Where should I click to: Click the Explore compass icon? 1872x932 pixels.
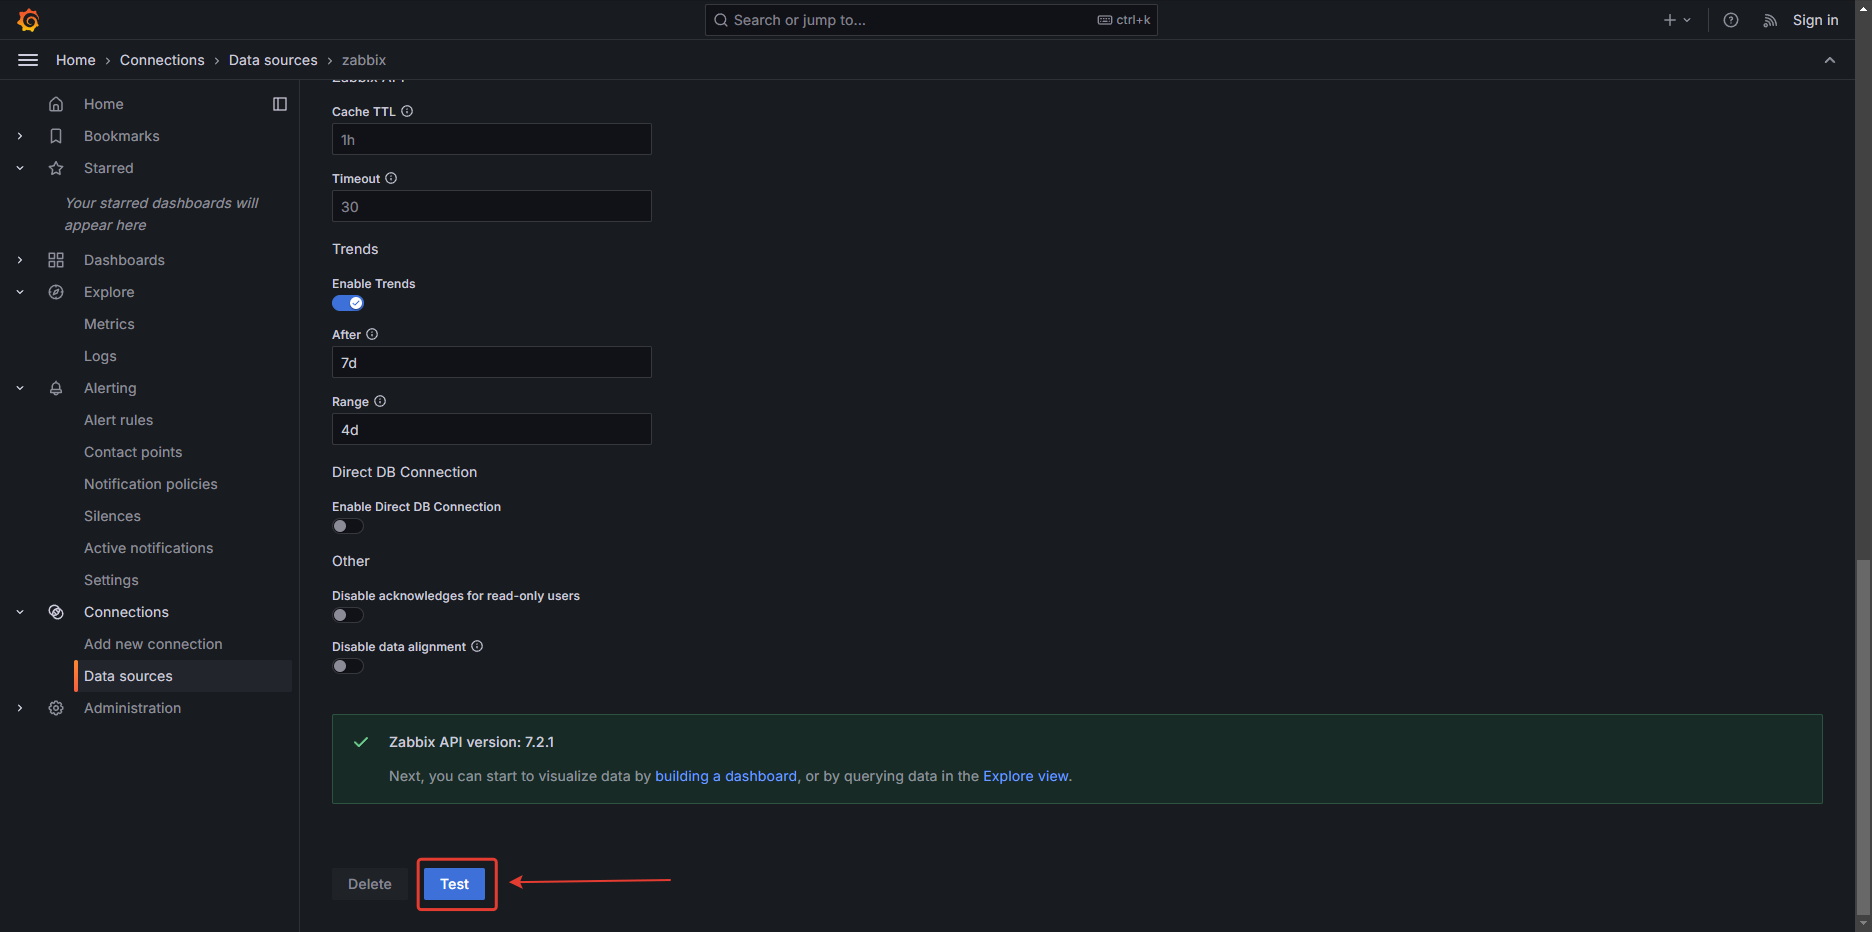click(56, 292)
